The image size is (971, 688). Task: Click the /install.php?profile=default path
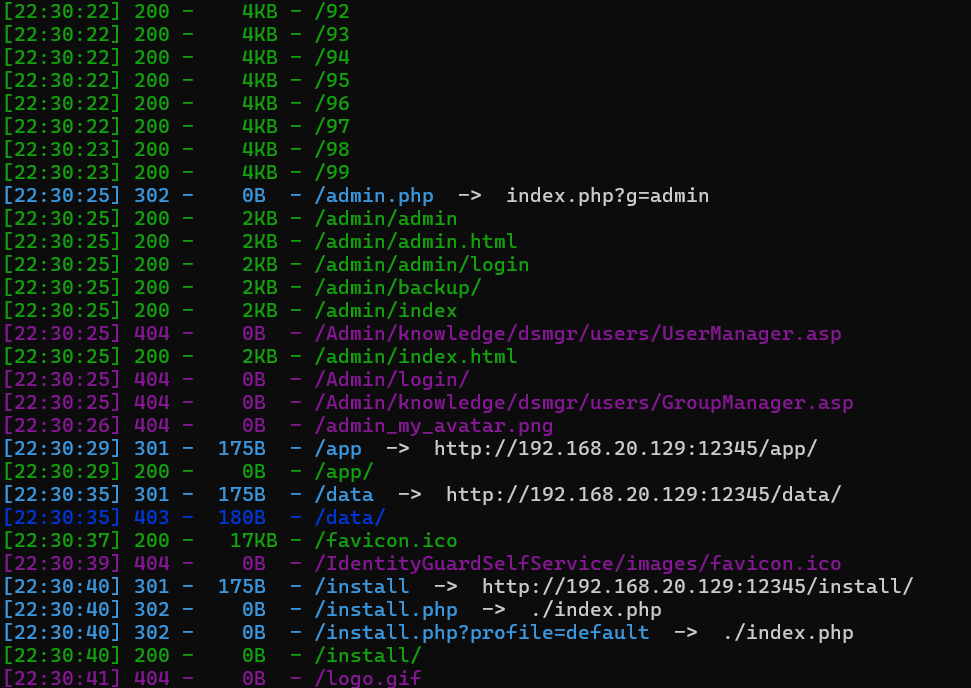482,632
